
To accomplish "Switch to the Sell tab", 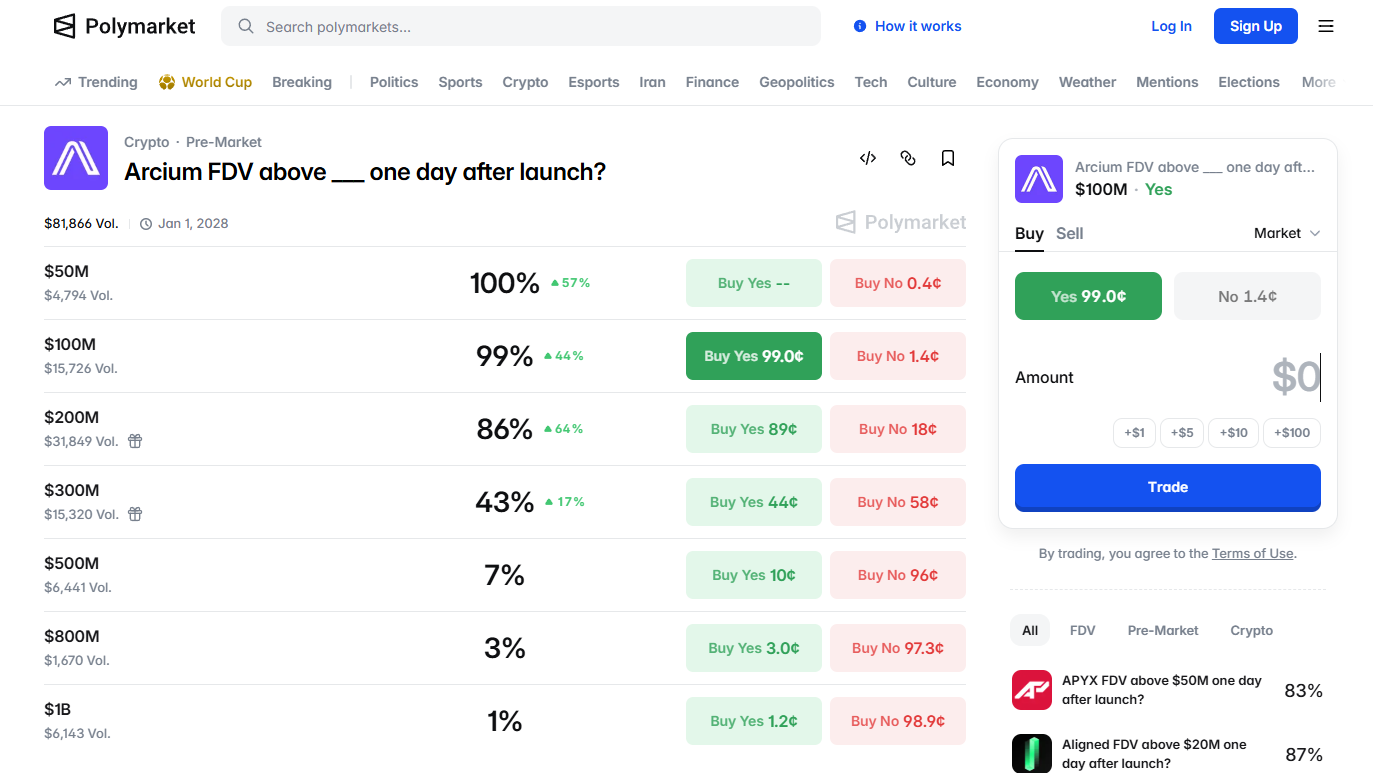I will [1070, 233].
